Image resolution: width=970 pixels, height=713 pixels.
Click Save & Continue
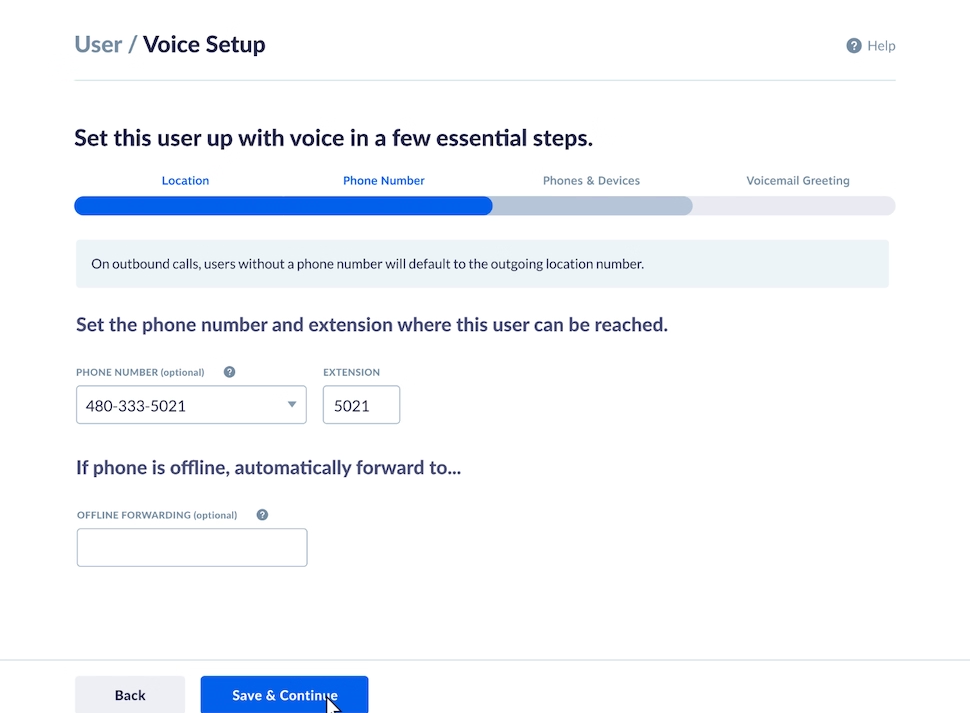(x=284, y=695)
